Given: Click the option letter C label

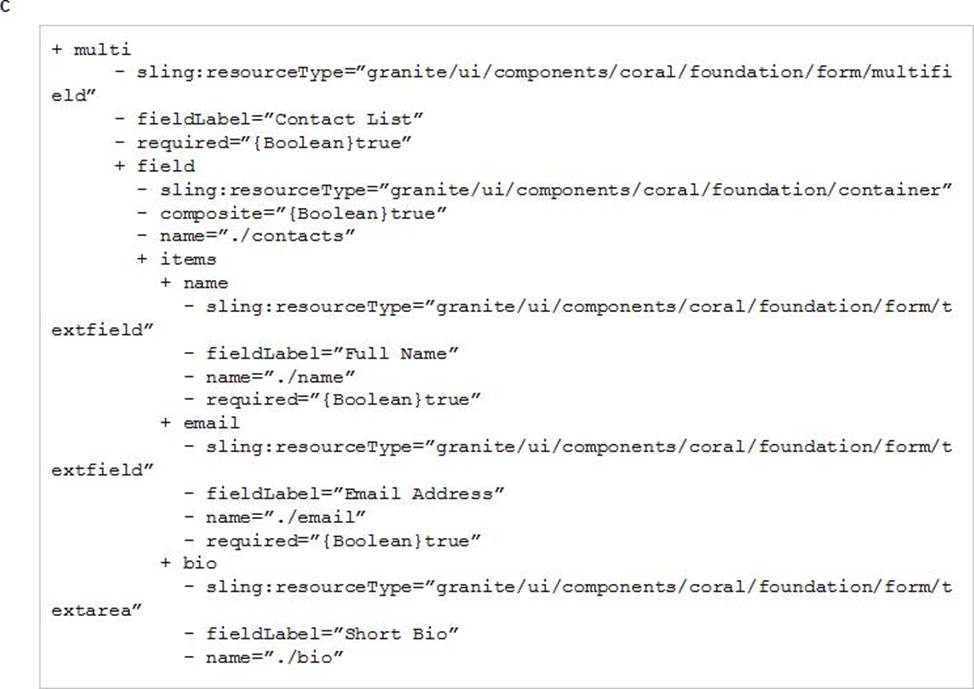Looking at the screenshot, I should click(x=5, y=7).
